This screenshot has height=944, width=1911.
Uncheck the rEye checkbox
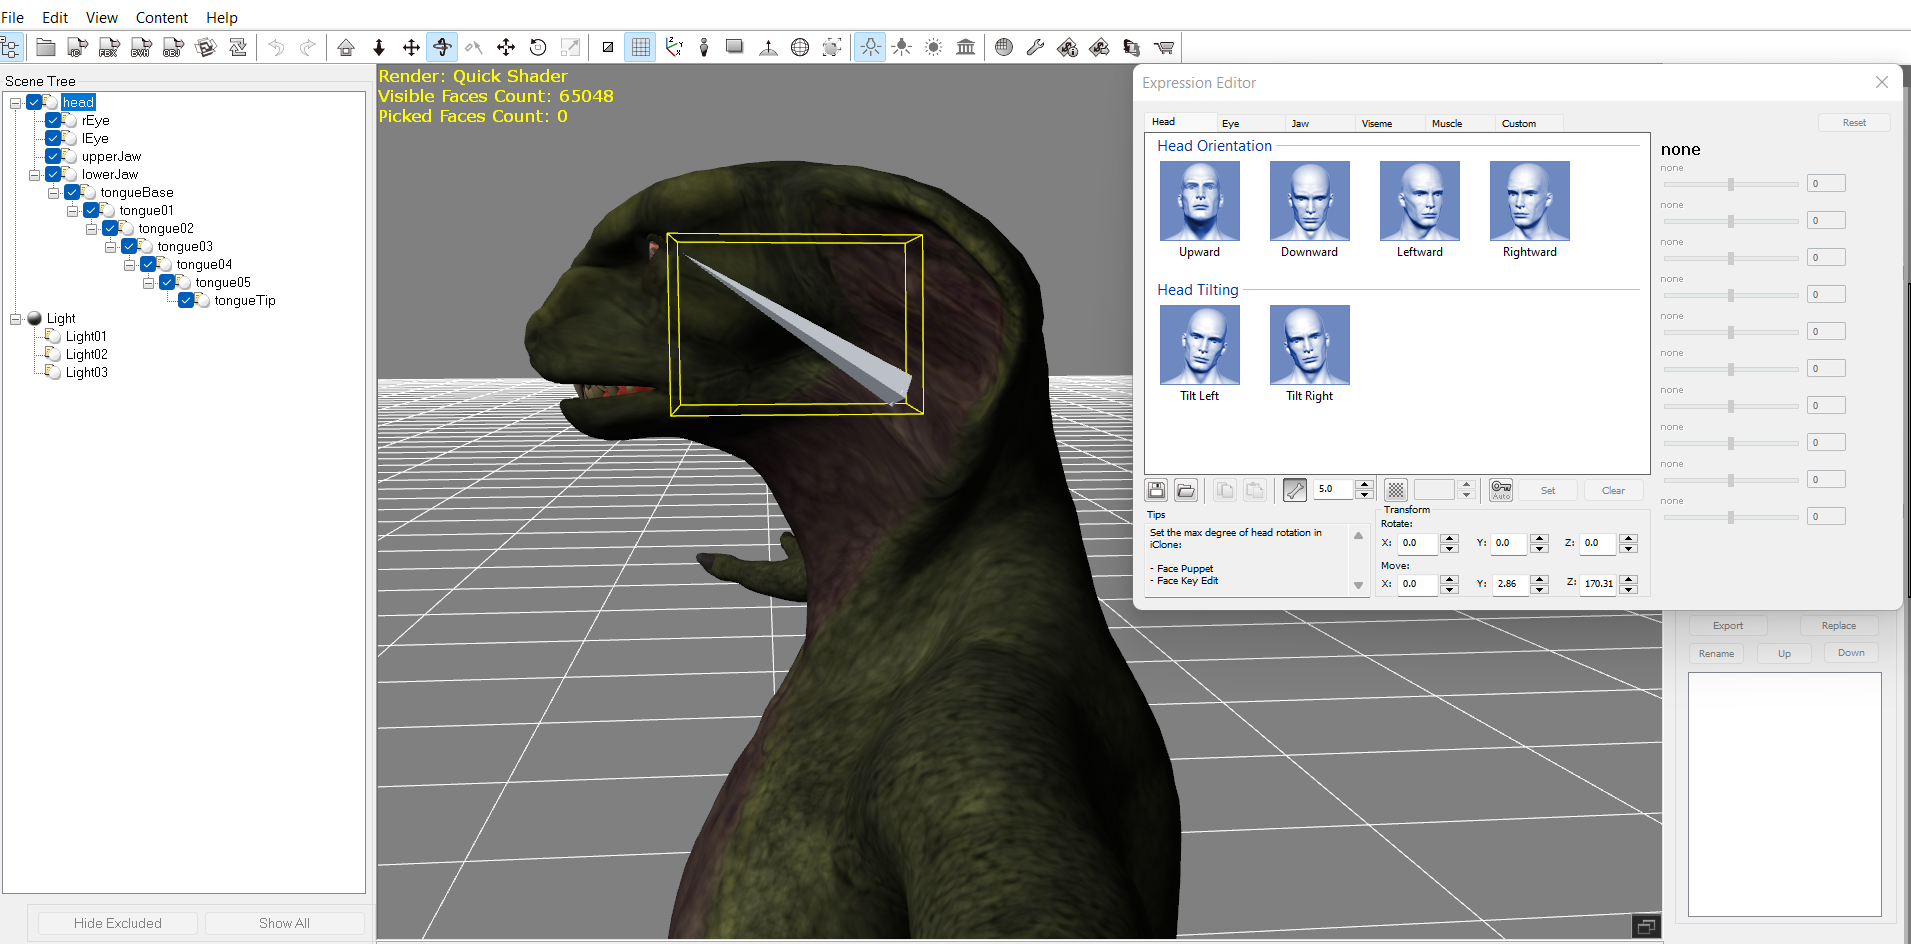click(53, 120)
